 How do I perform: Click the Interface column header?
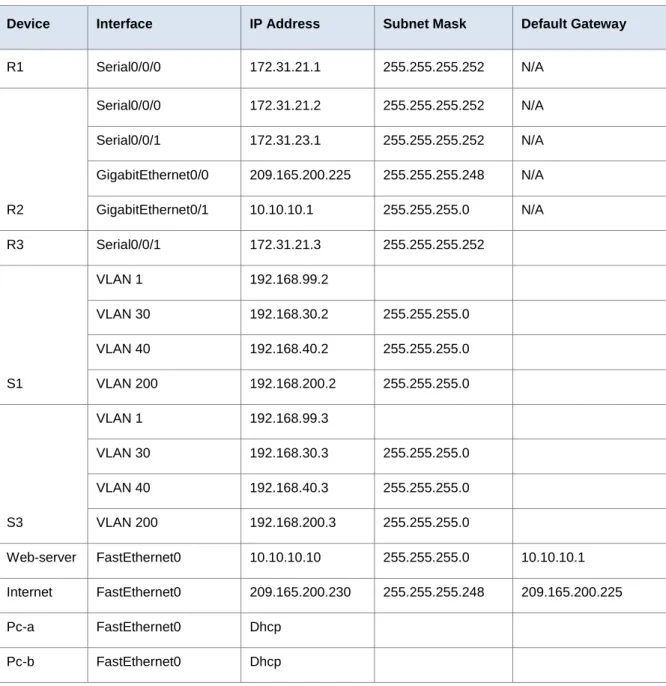(124, 24)
